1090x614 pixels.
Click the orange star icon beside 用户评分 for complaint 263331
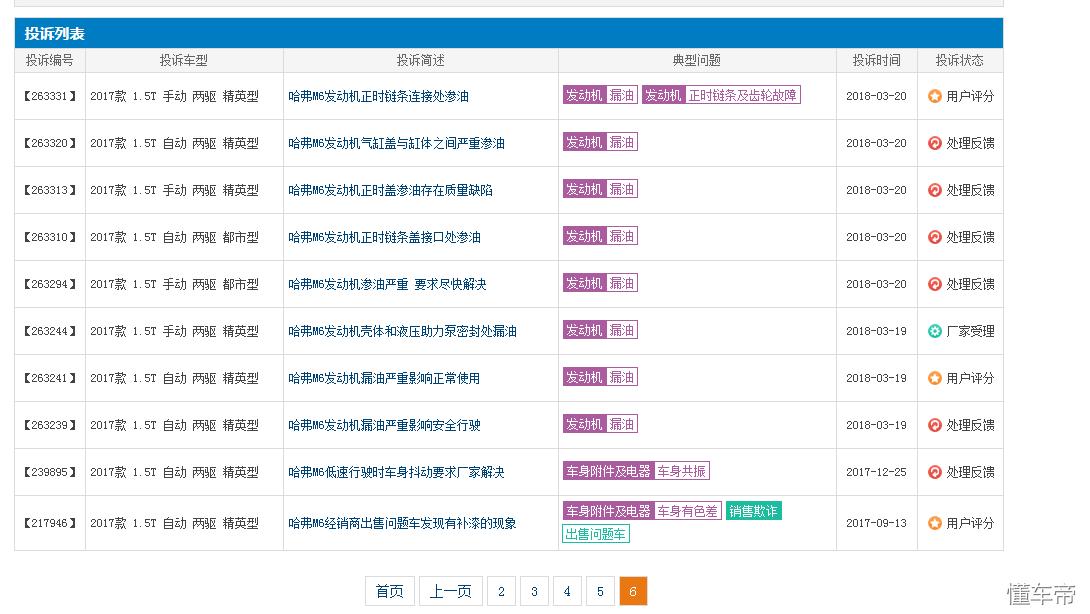tap(933, 96)
